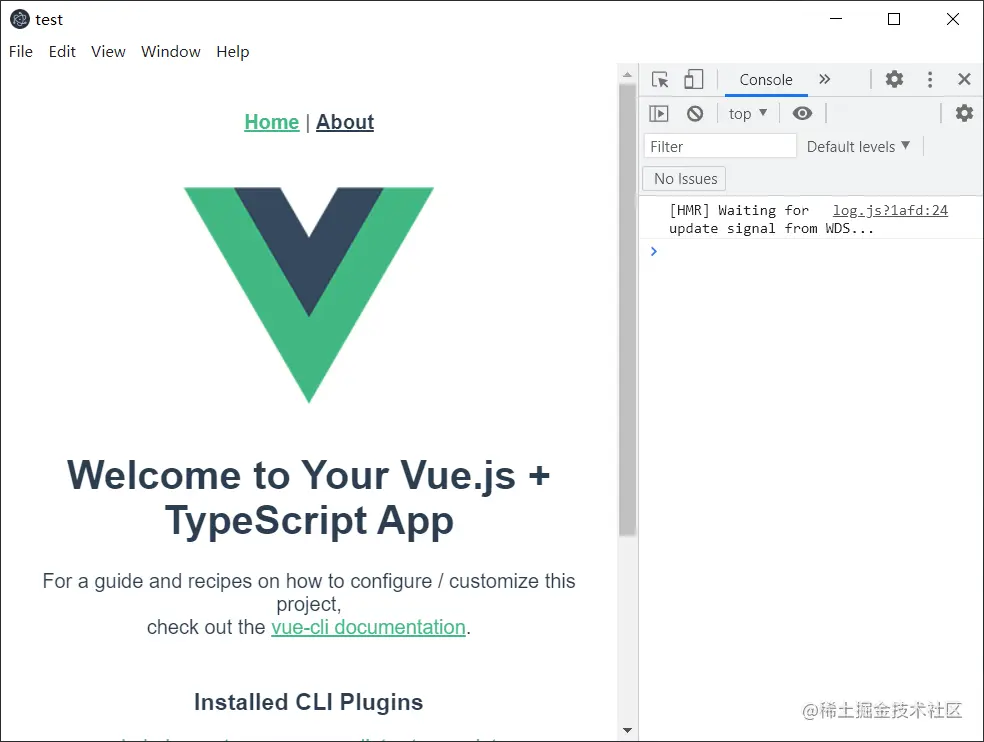Open the Help menu
The height and width of the screenshot is (742, 984).
233,51
